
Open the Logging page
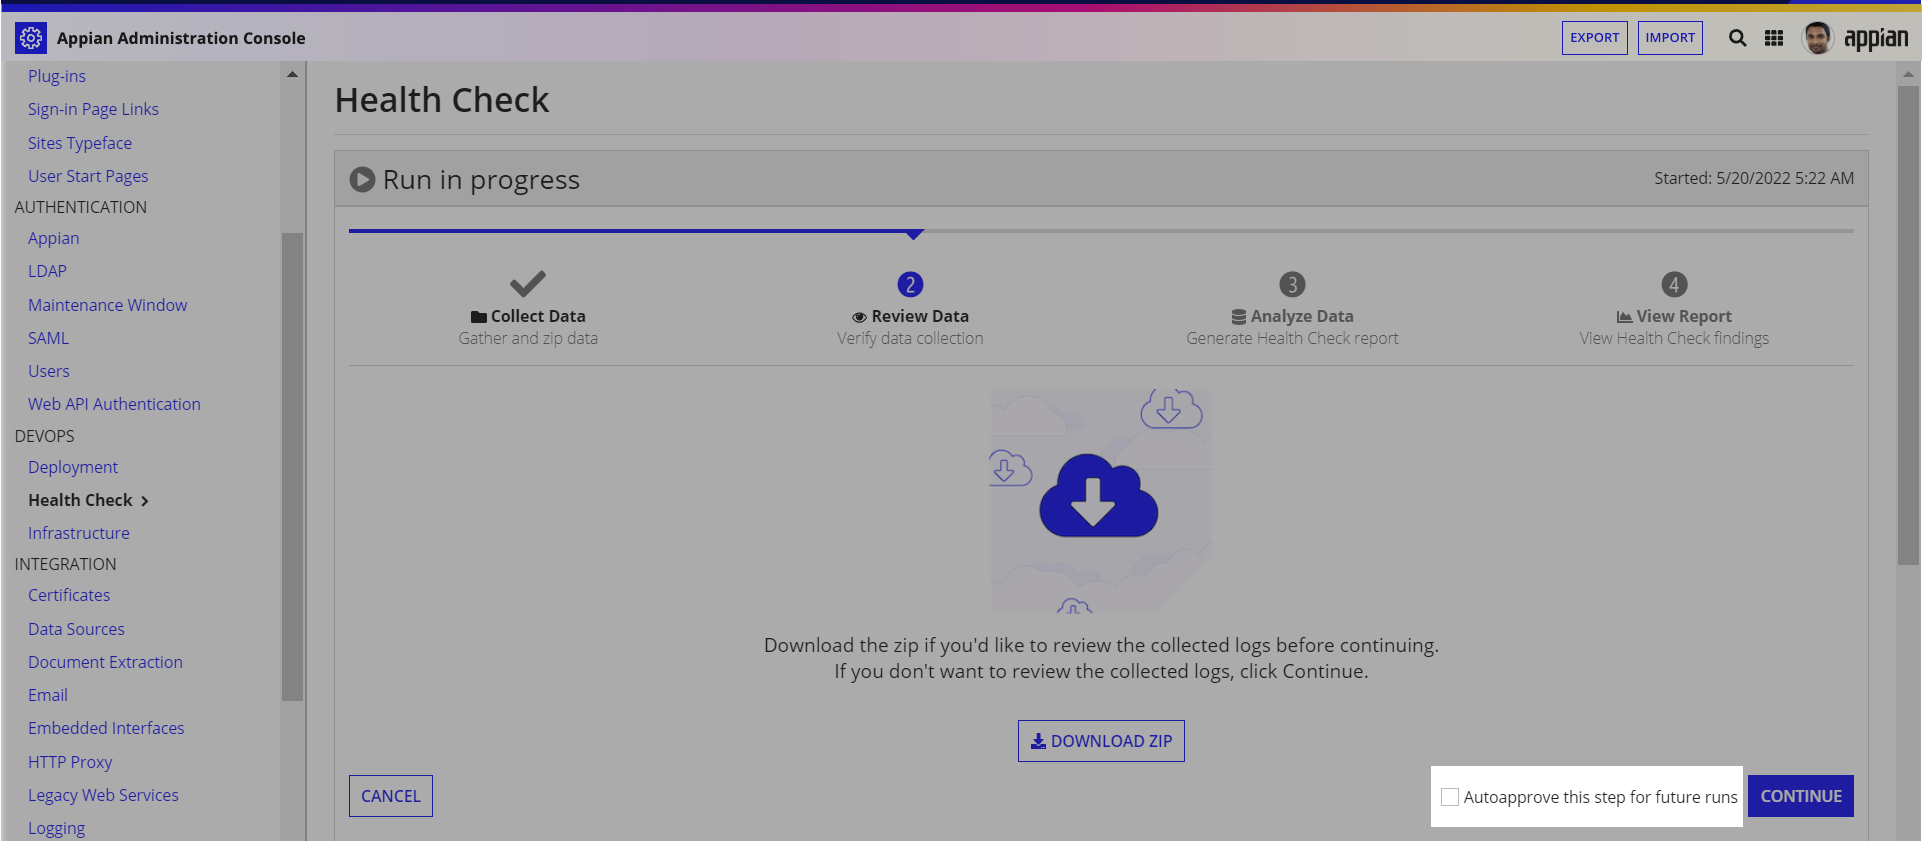(x=56, y=828)
